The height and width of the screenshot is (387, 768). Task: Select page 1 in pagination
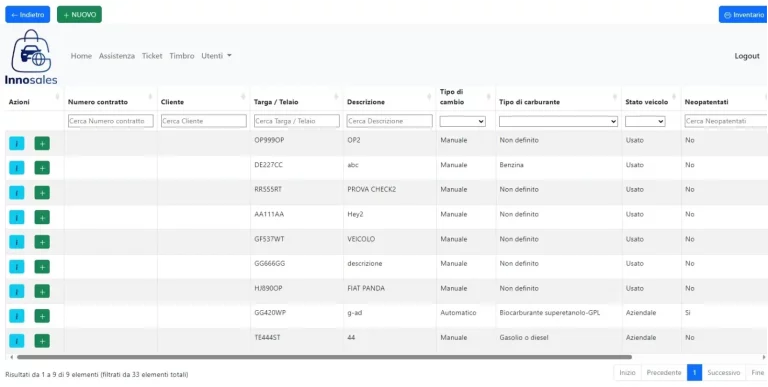point(694,373)
